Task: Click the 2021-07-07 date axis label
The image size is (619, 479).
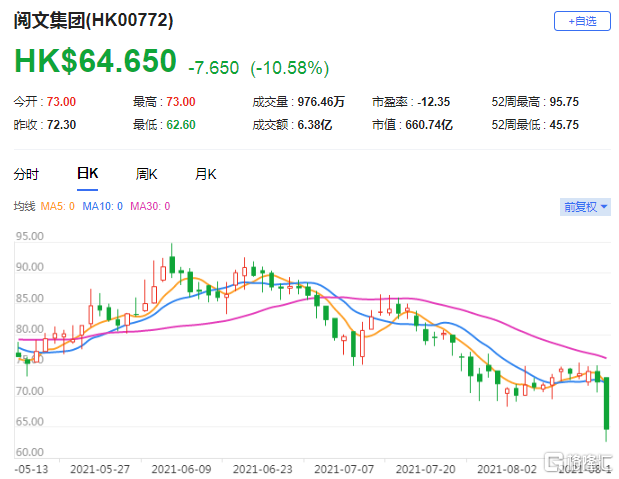Action: tap(344, 469)
